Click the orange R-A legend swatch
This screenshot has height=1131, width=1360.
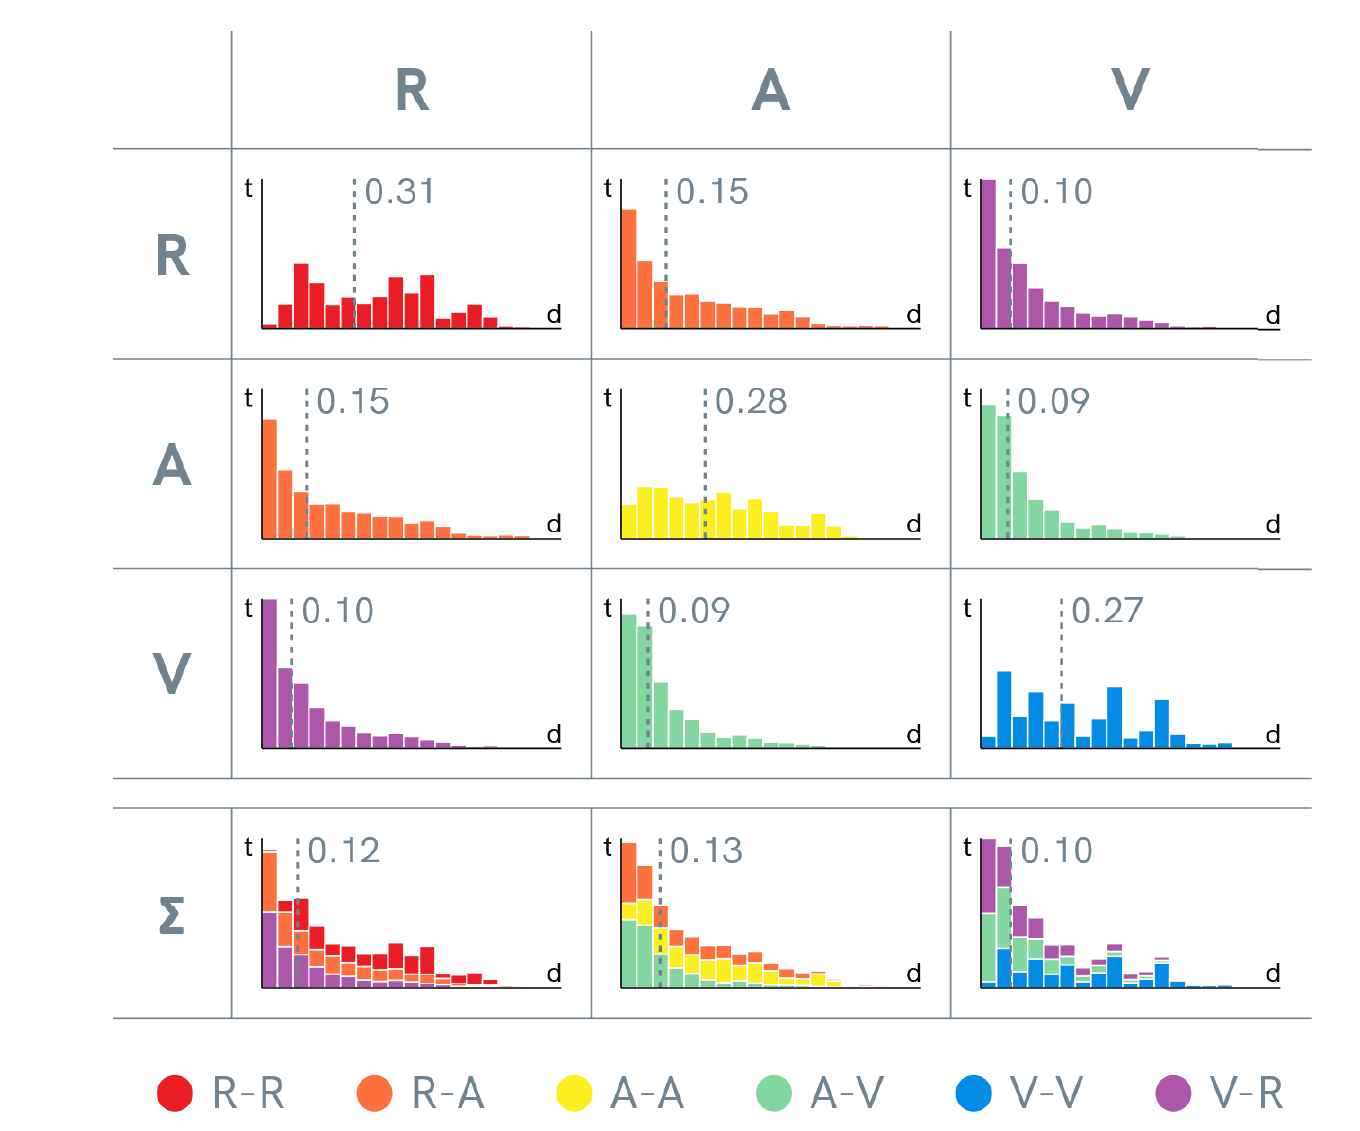(x=375, y=1093)
